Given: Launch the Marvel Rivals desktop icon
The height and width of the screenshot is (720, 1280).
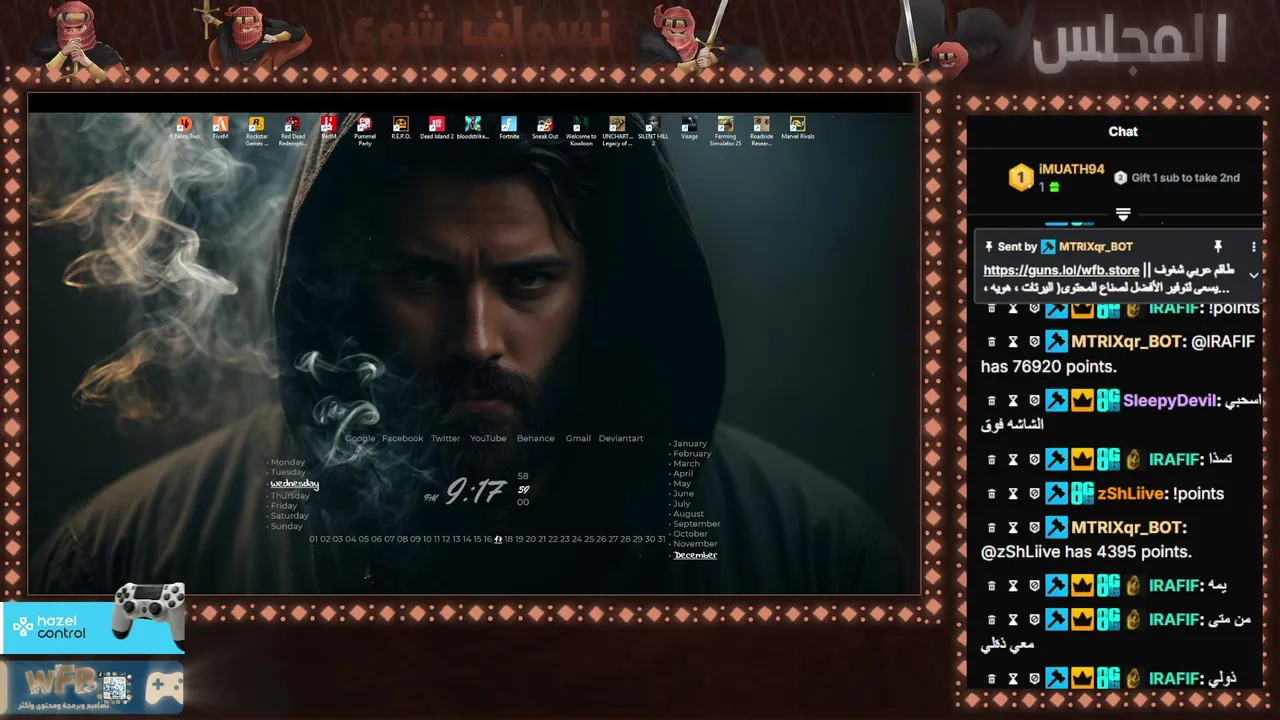Looking at the screenshot, I should (797, 128).
